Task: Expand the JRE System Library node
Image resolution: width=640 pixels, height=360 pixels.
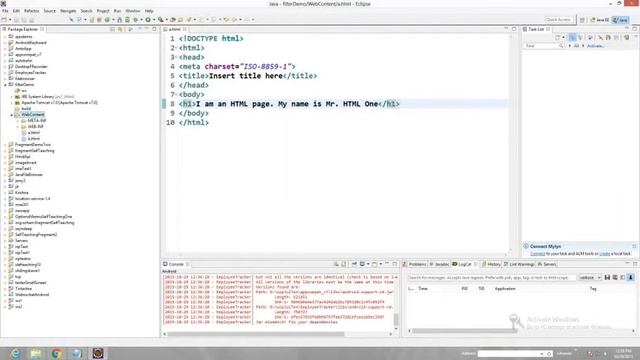Action: point(11,97)
